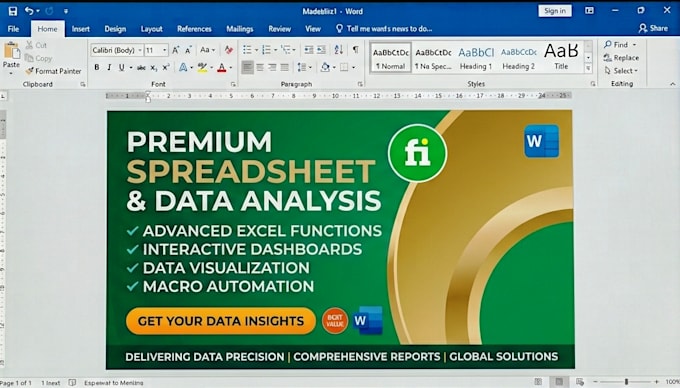Open the Replace dialog
This screenshot has width=680, height=388.
pos(621,58)
